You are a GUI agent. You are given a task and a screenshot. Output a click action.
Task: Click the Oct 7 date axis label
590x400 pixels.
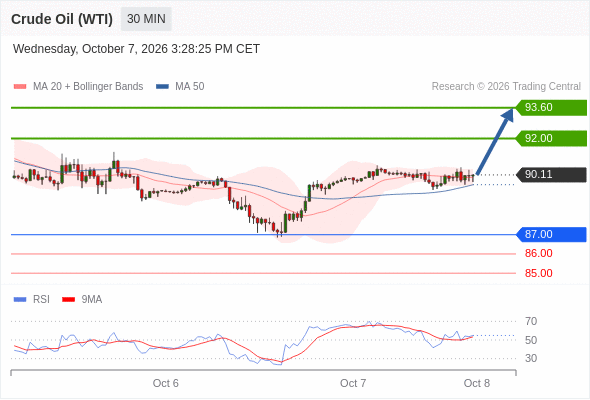click(353, 383)
